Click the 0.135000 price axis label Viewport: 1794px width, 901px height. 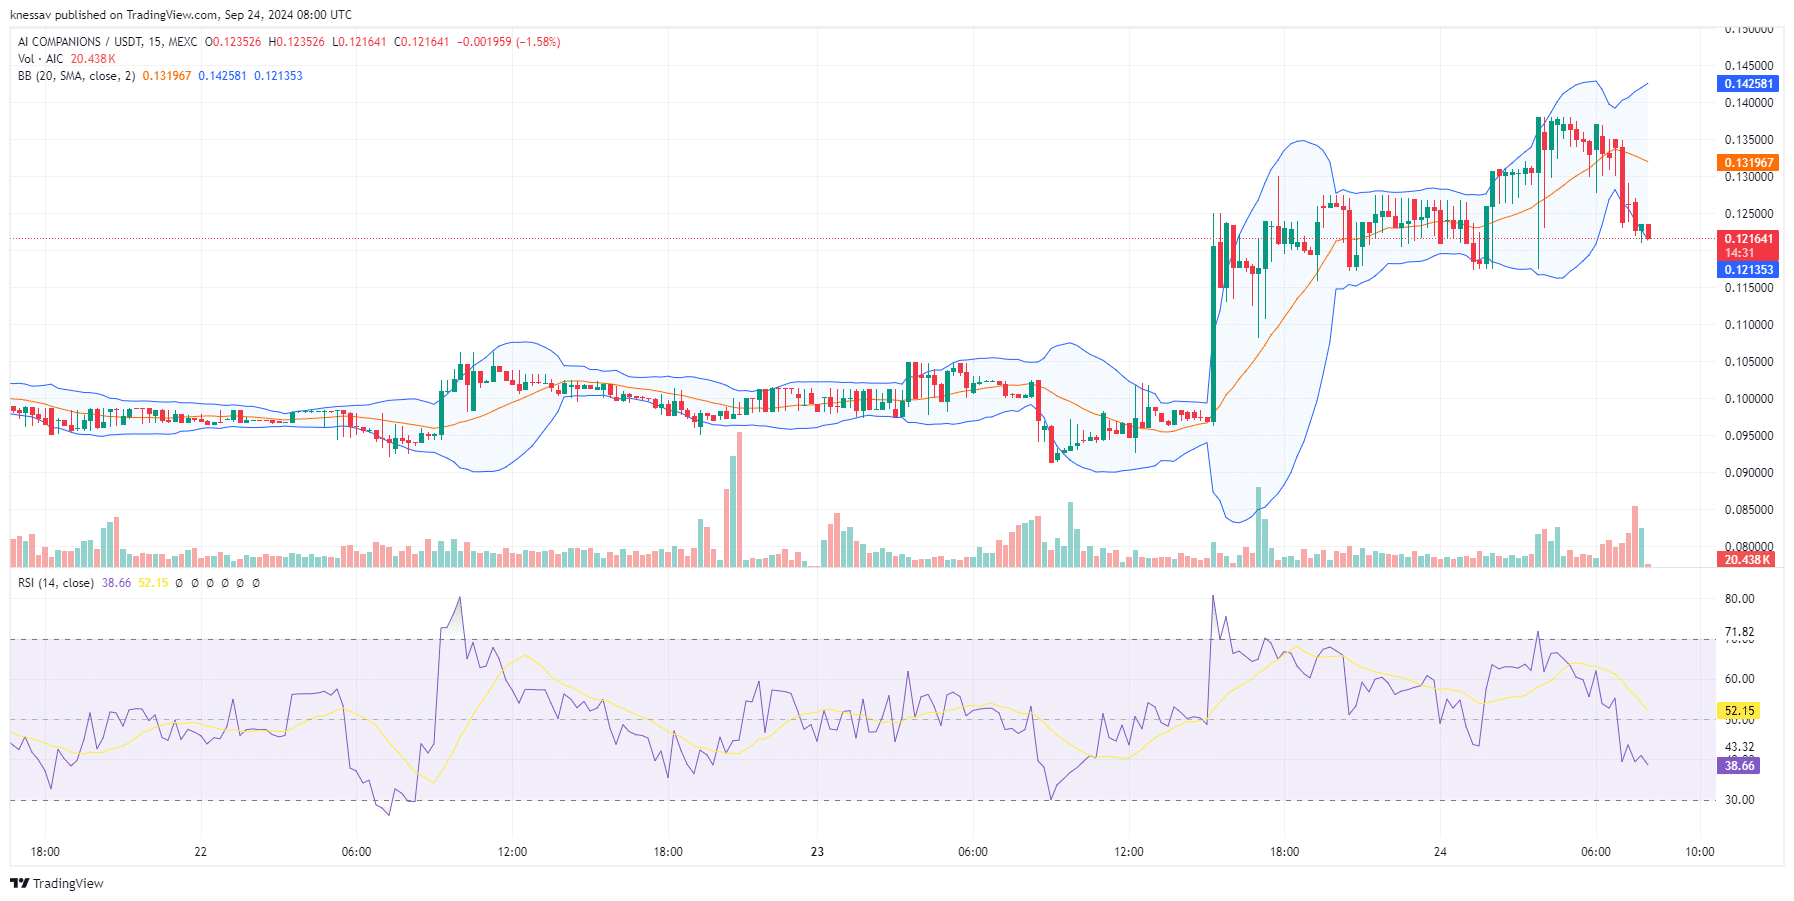[1749, 140]
